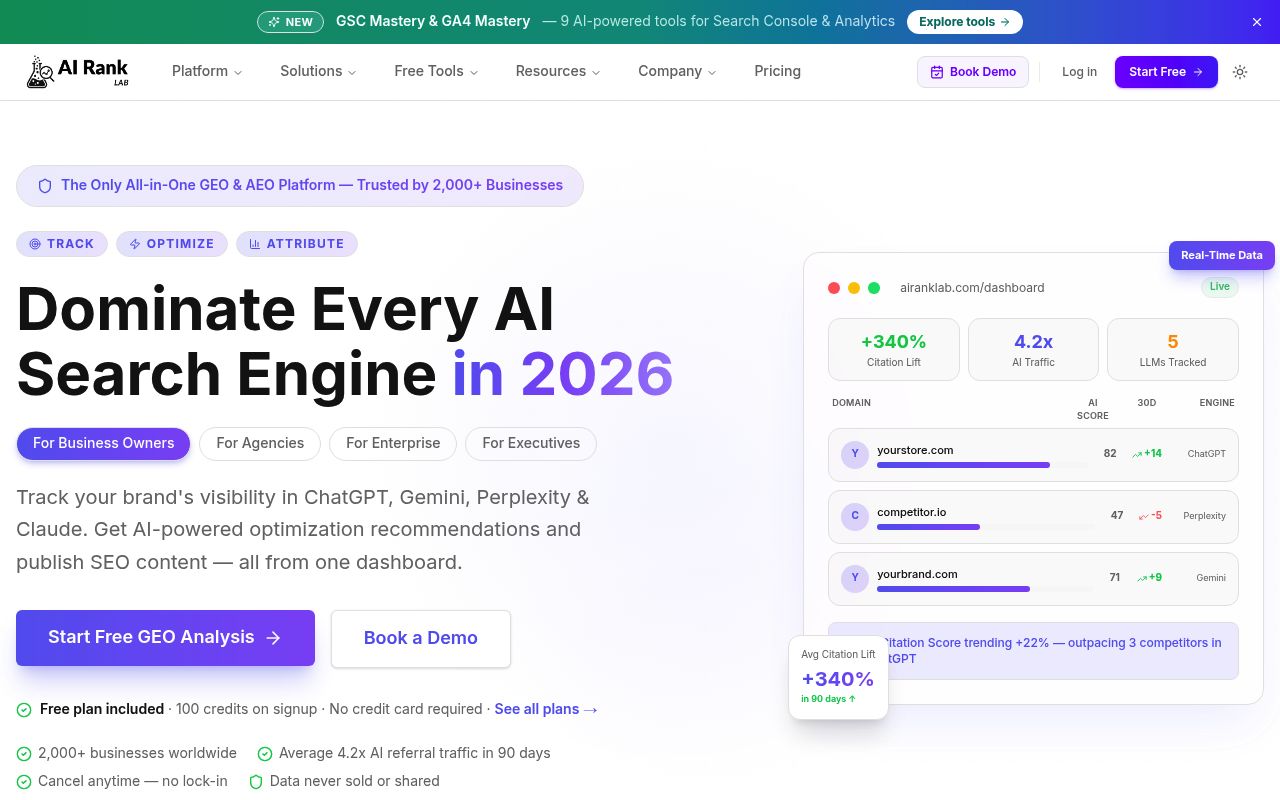Select the For Executives tab

[531, 443]
